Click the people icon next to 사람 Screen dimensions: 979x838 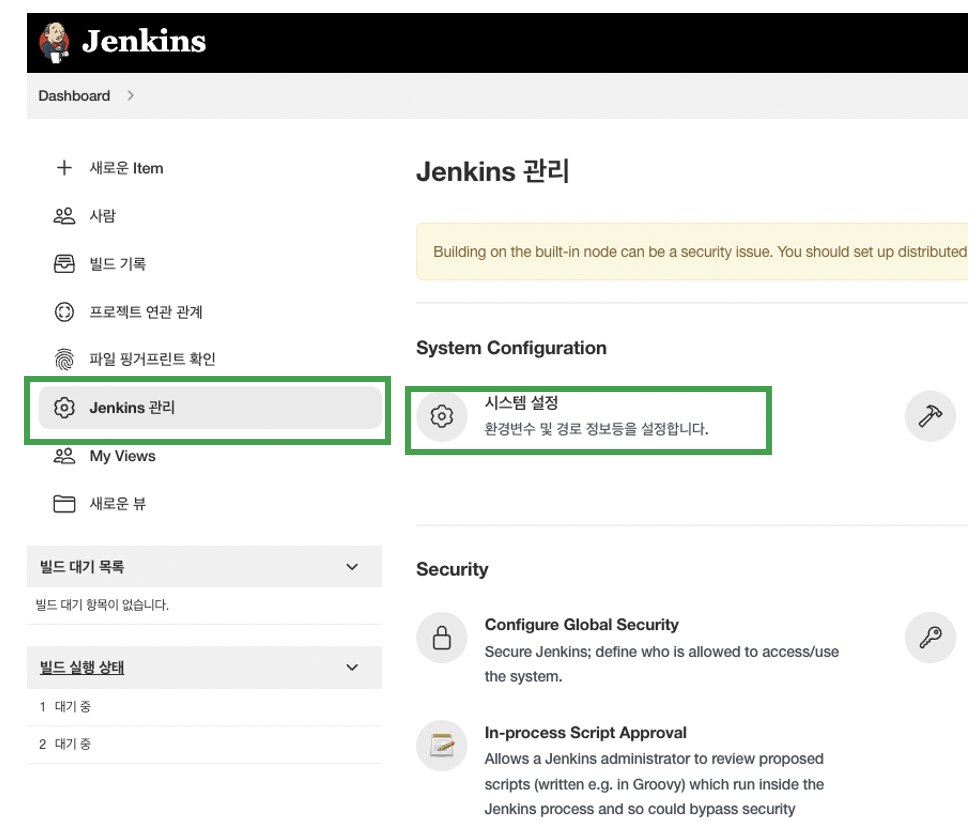(x=64, y=216)
